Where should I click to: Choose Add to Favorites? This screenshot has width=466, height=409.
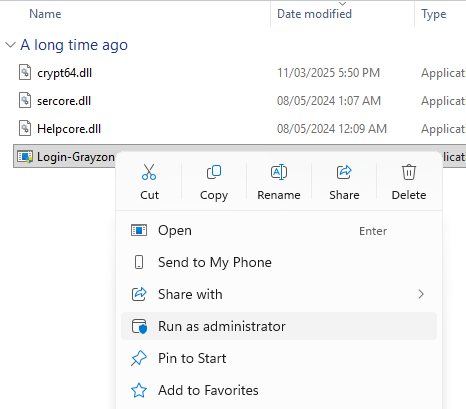point(279,390)
